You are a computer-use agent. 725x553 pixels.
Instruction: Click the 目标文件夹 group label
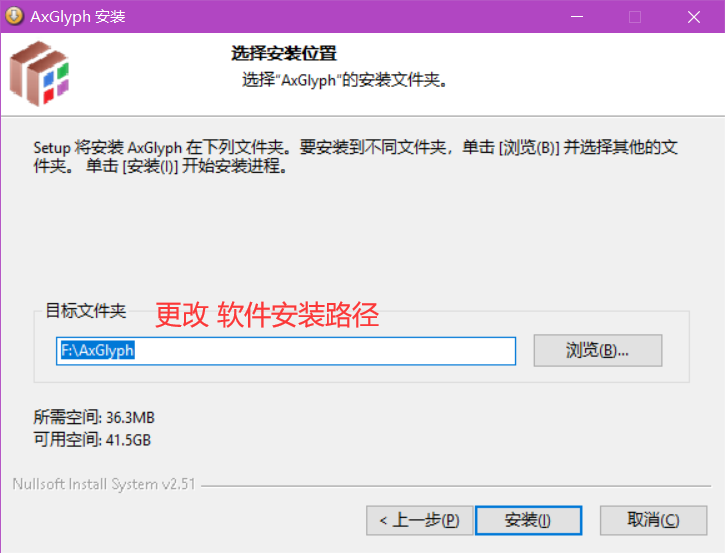86,311
